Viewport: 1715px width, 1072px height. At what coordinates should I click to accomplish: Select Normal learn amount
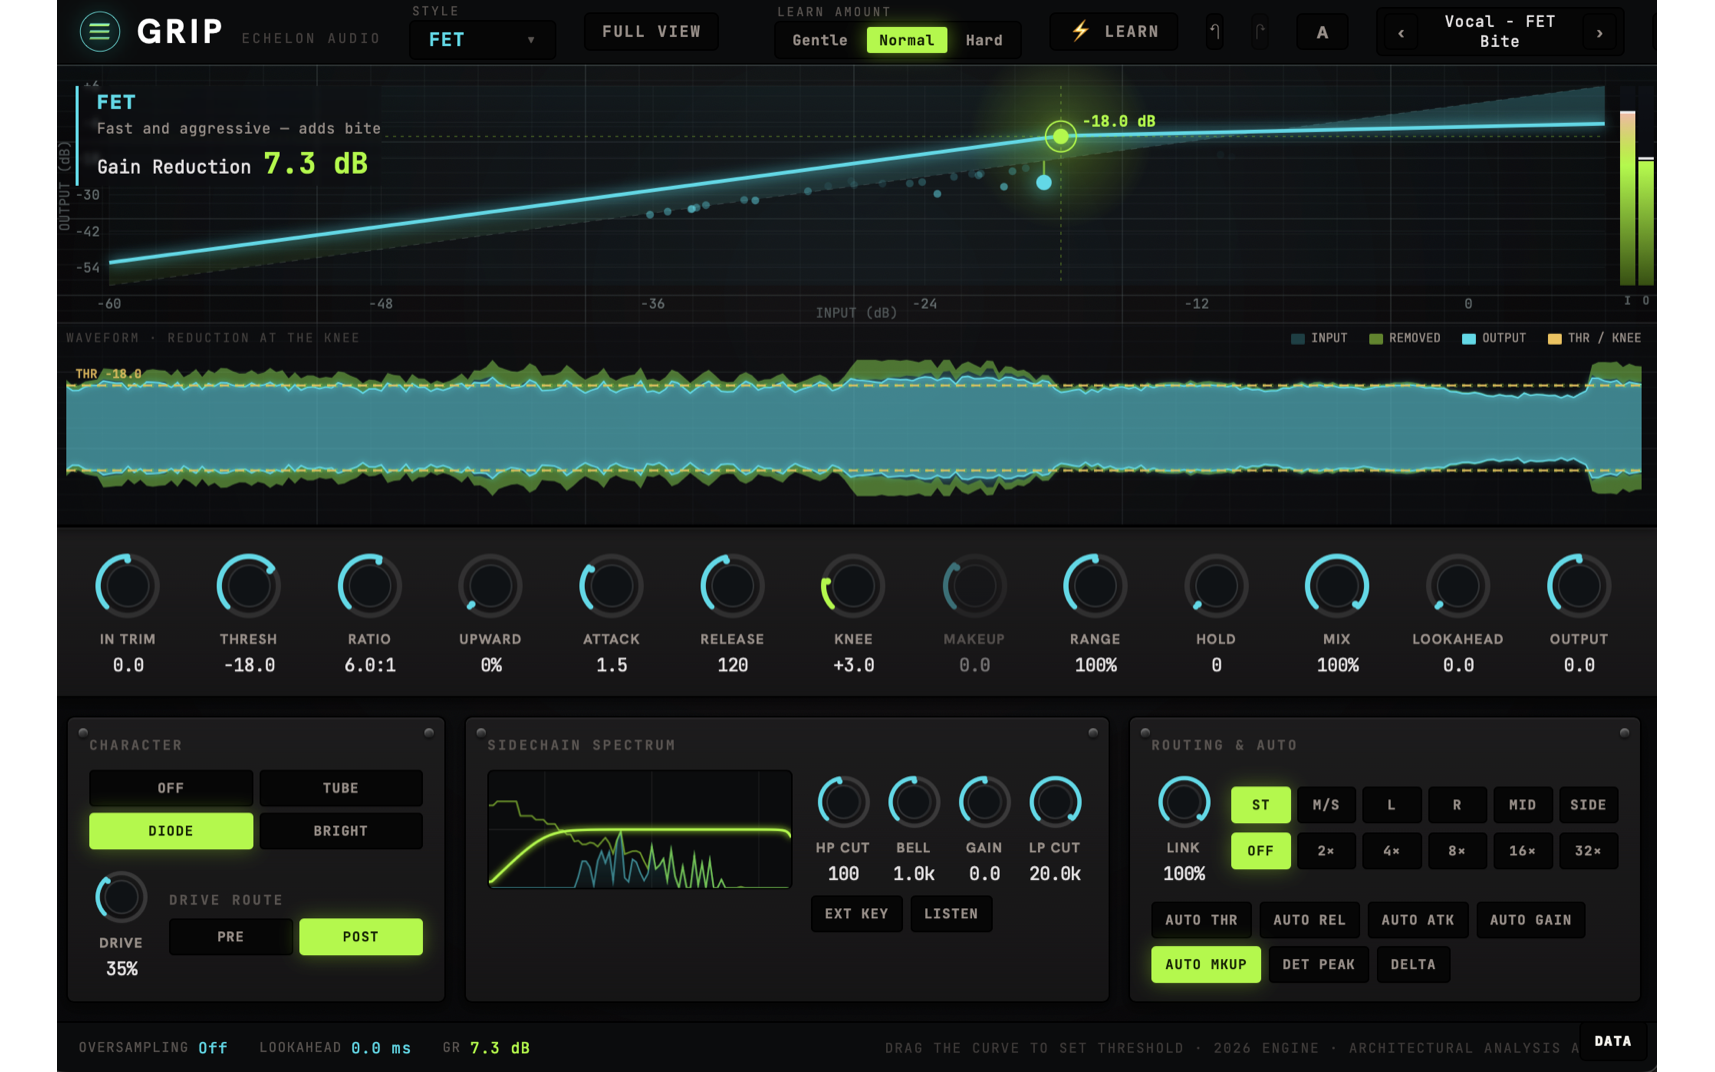coord(906,40)
